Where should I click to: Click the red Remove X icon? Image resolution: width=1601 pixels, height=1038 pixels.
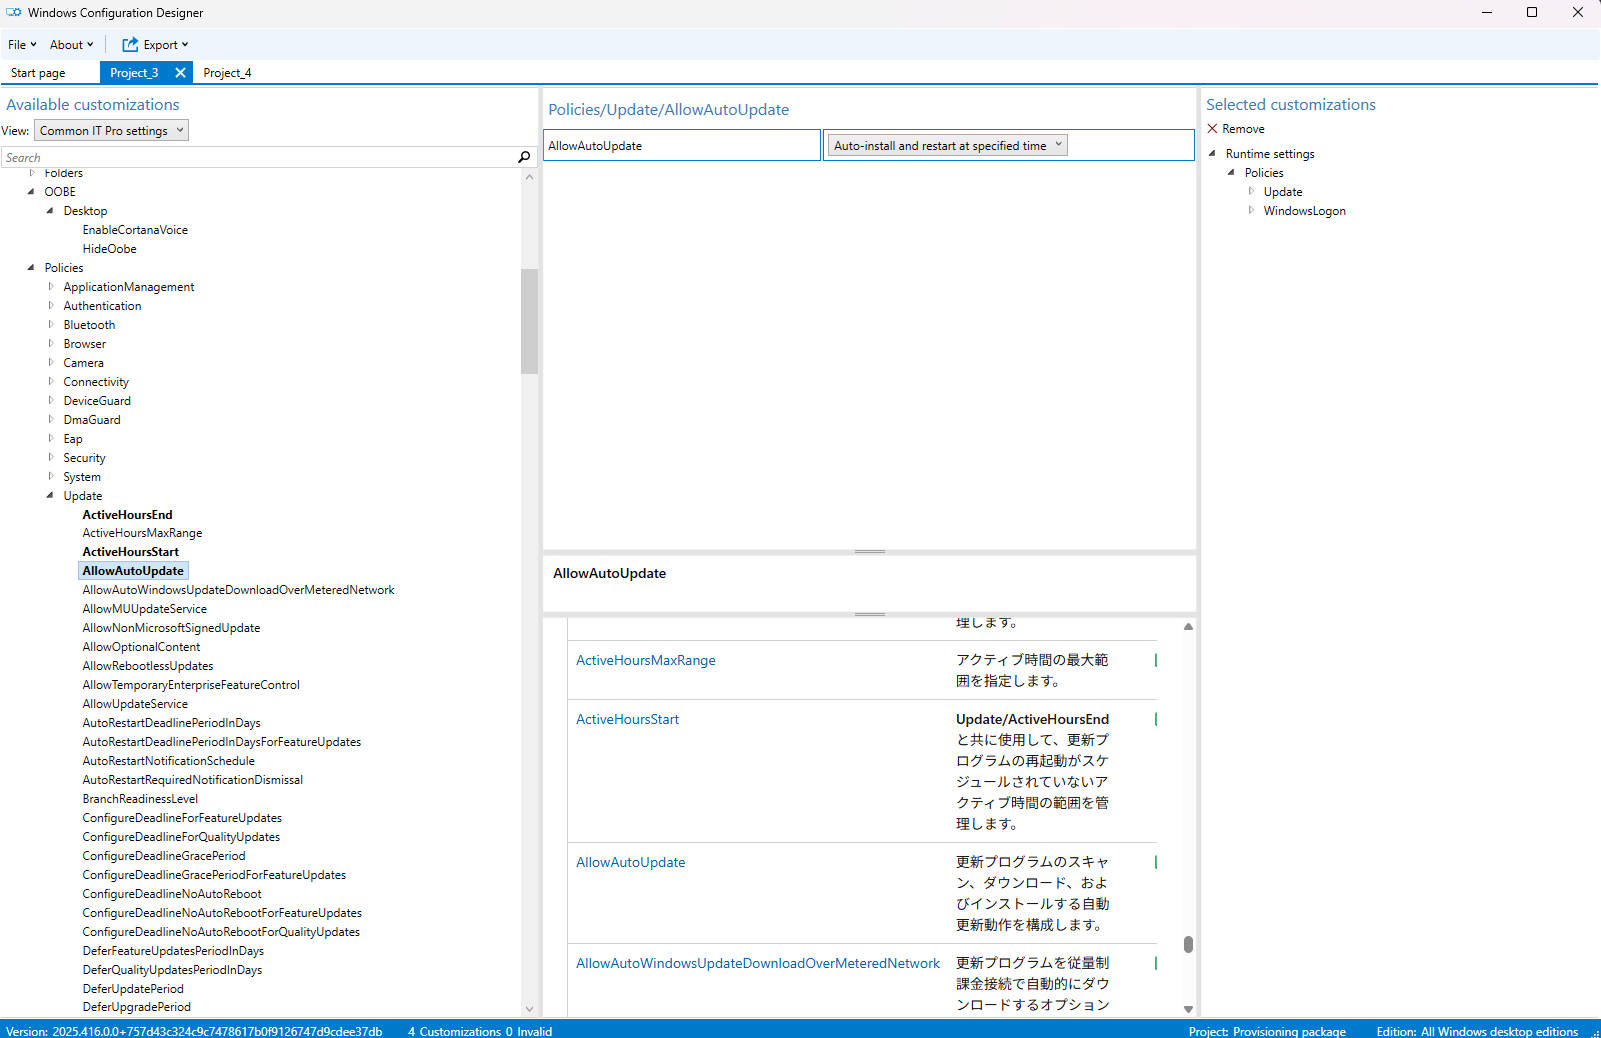pyautogui.click(x=1212, y=129)
